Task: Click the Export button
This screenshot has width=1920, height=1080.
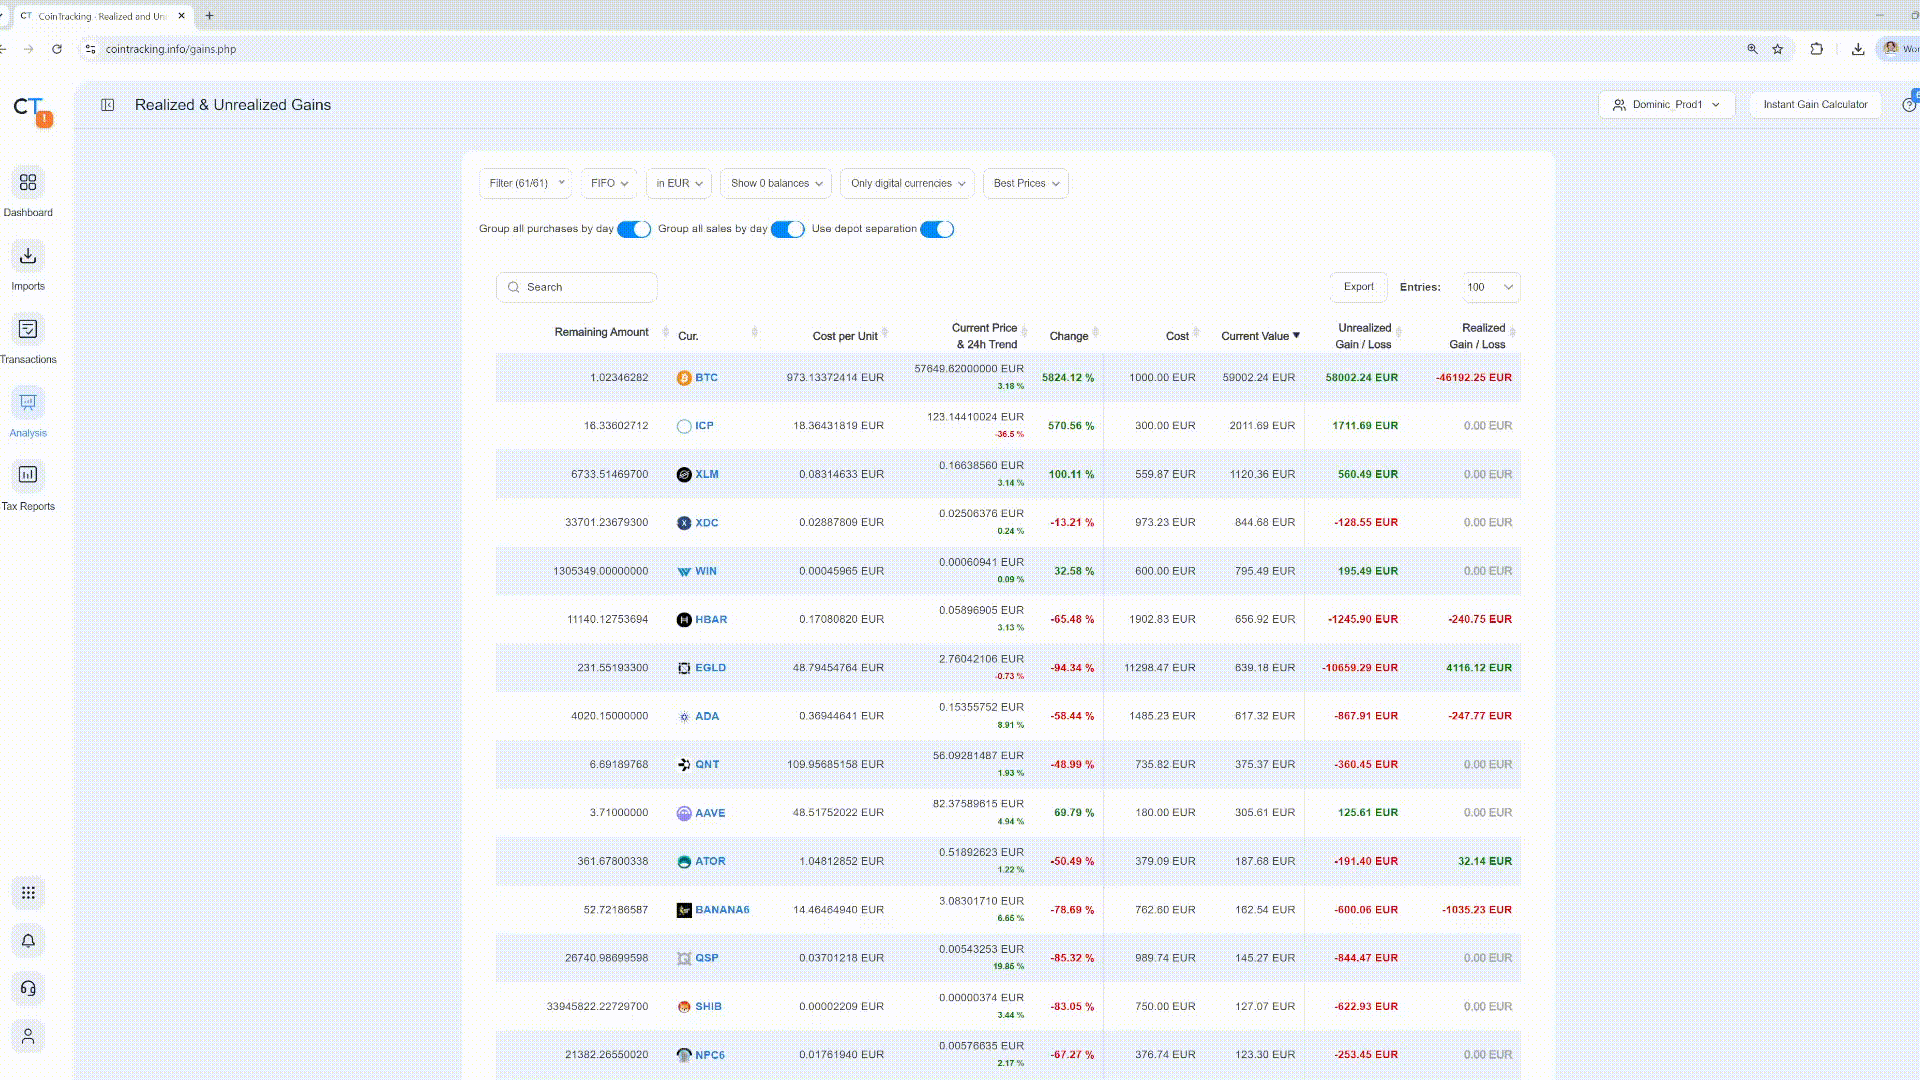Action: coord(1358,287)
